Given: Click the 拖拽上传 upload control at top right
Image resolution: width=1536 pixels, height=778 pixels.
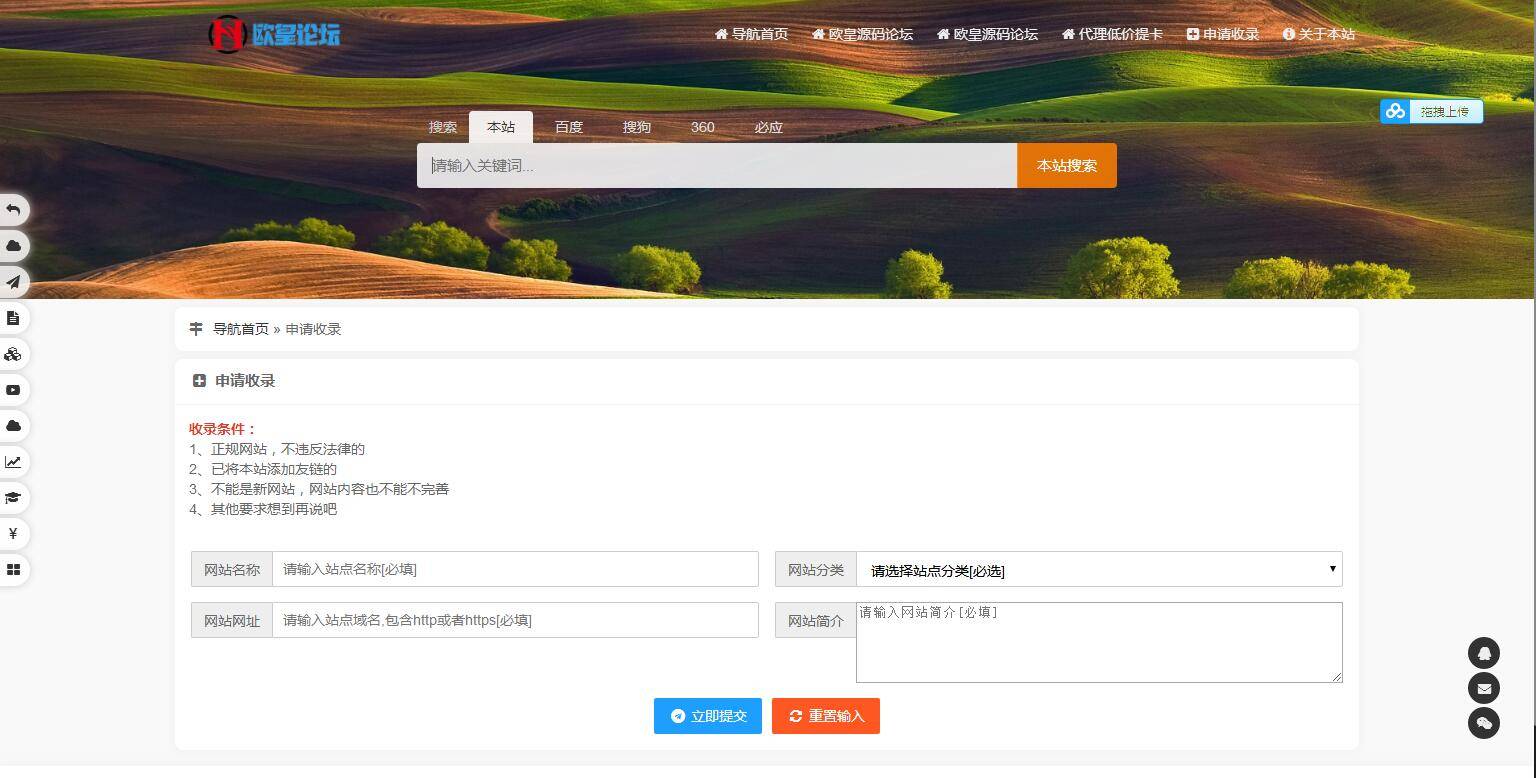Looking at the screenshot, I should (x=1432, y=111).
